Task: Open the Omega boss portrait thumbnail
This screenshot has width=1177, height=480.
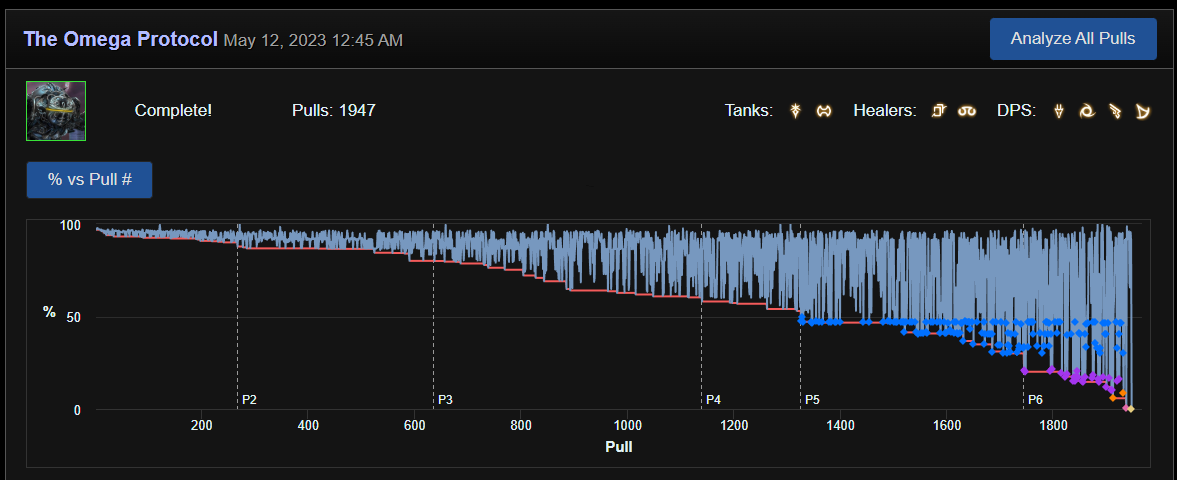Action: (x=56, y=111)
